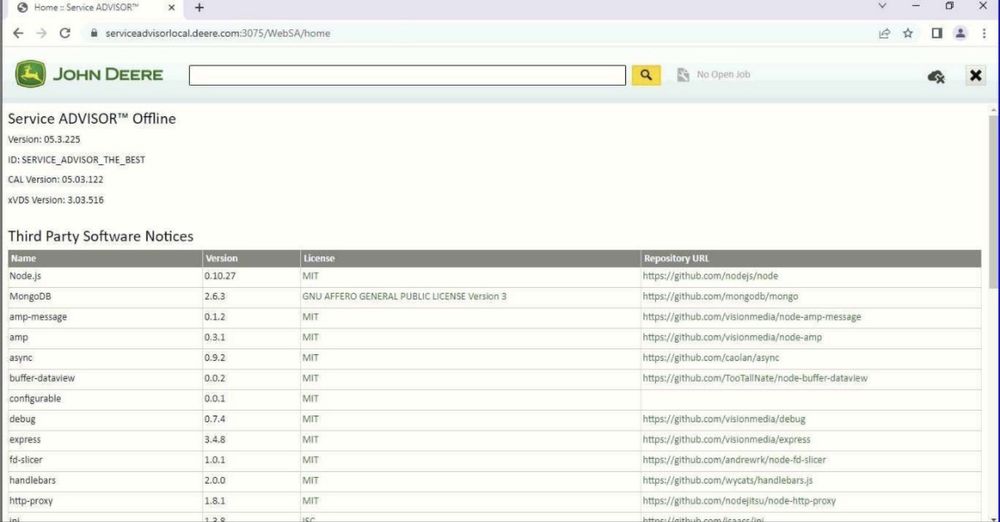
Task: Open the node-http-proxy repository URL
Action: point(739,501)
